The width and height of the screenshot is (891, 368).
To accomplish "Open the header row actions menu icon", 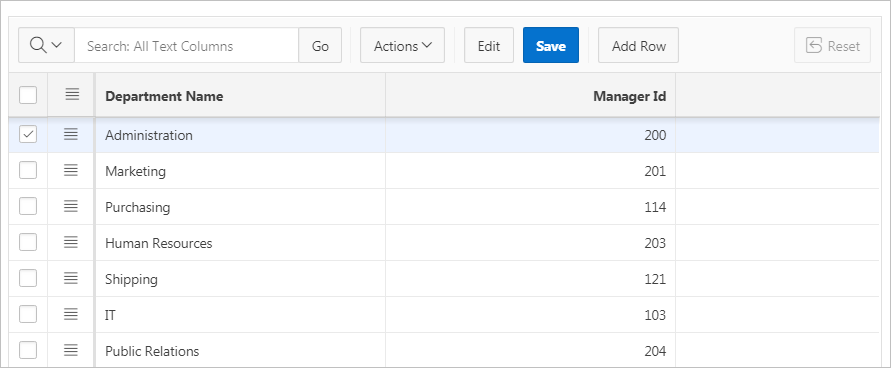I will [x=72, y=95].
